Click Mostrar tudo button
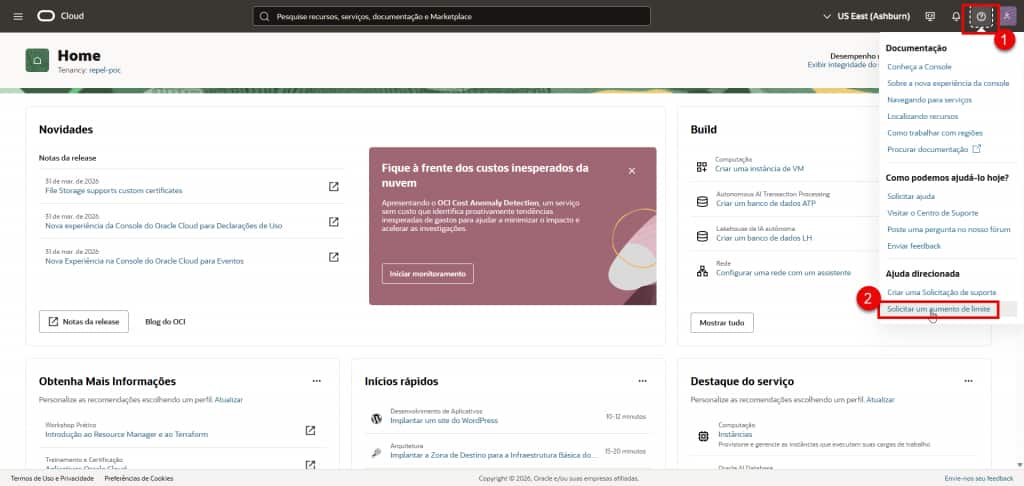 [x=722, y=323]
